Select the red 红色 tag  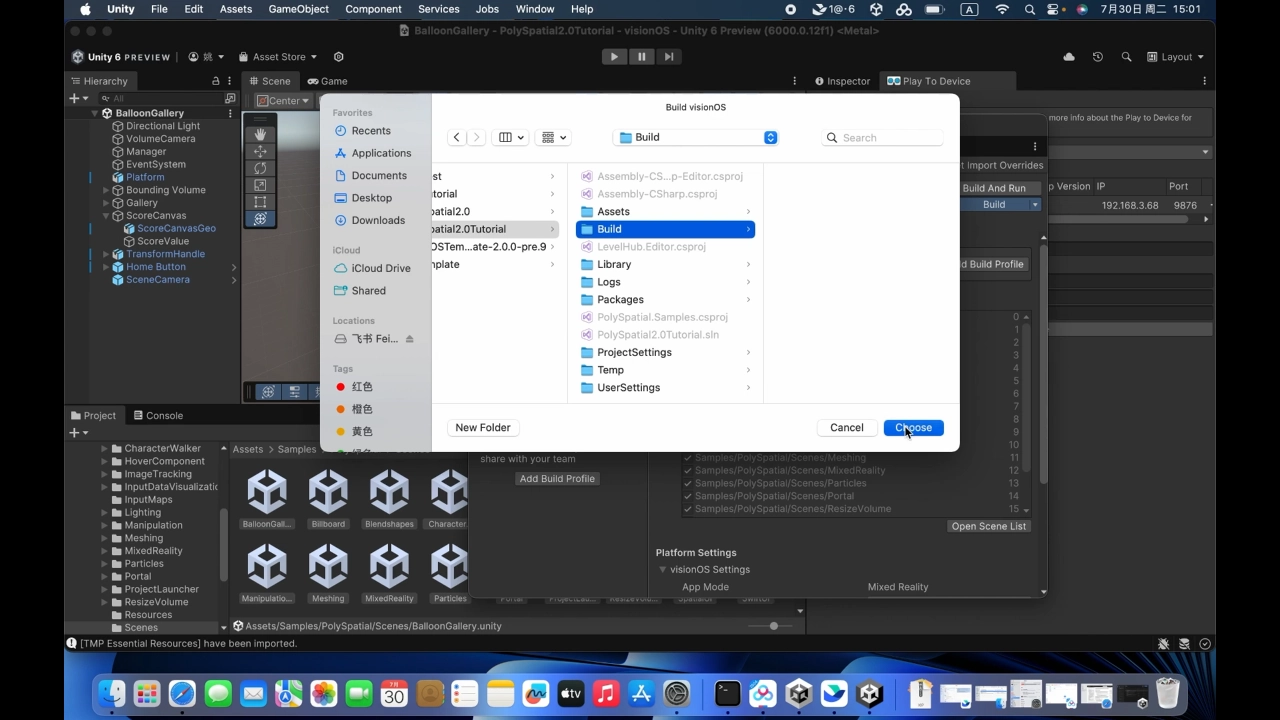[354, 387]
